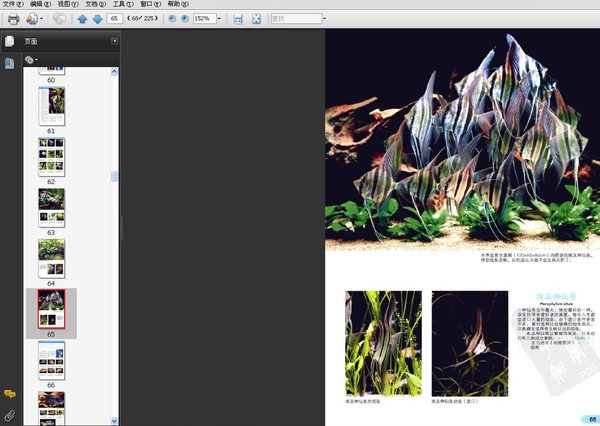Click the page number 65 footer label
This screenshot has height=426, width=600.
click(x=592, y=419)
